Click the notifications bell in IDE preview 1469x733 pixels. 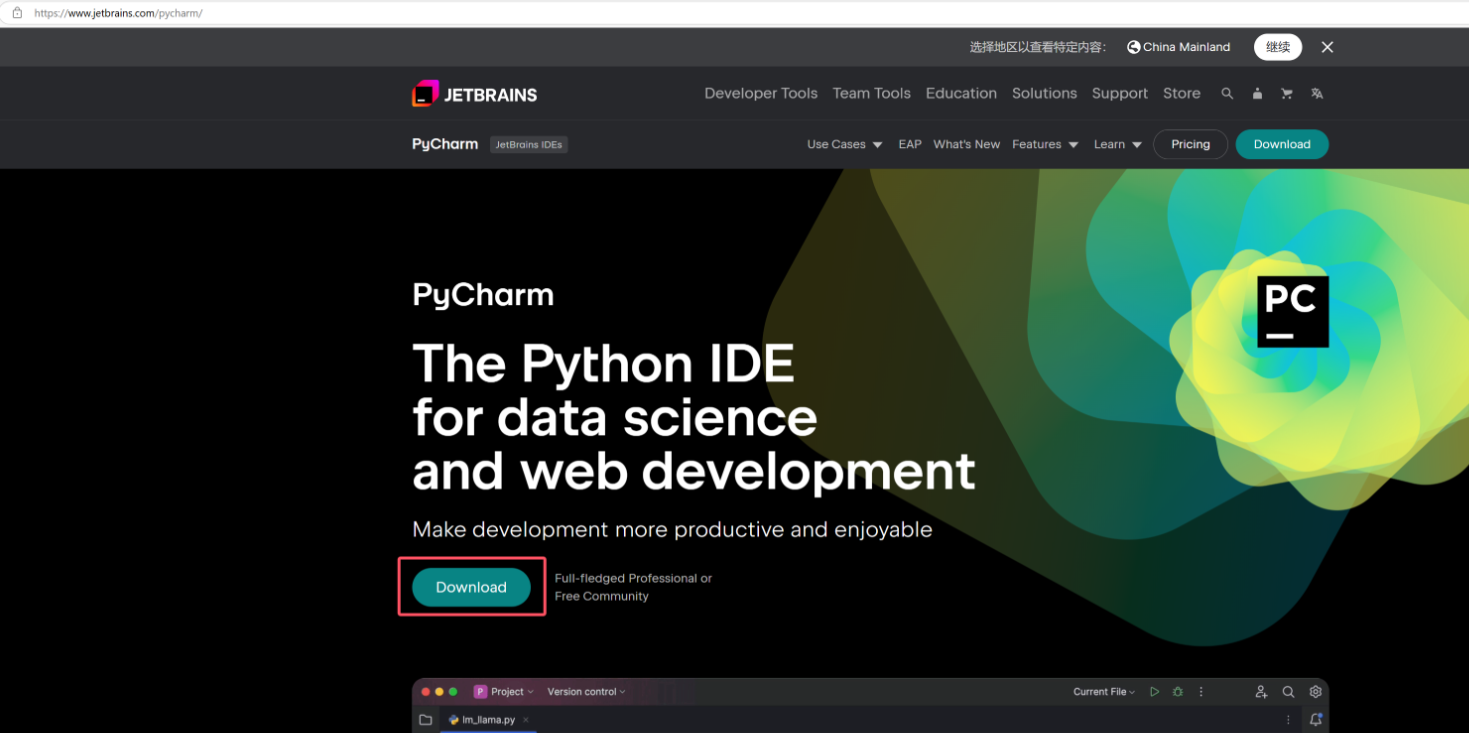pyautogui.click(x=1316, y=720)
